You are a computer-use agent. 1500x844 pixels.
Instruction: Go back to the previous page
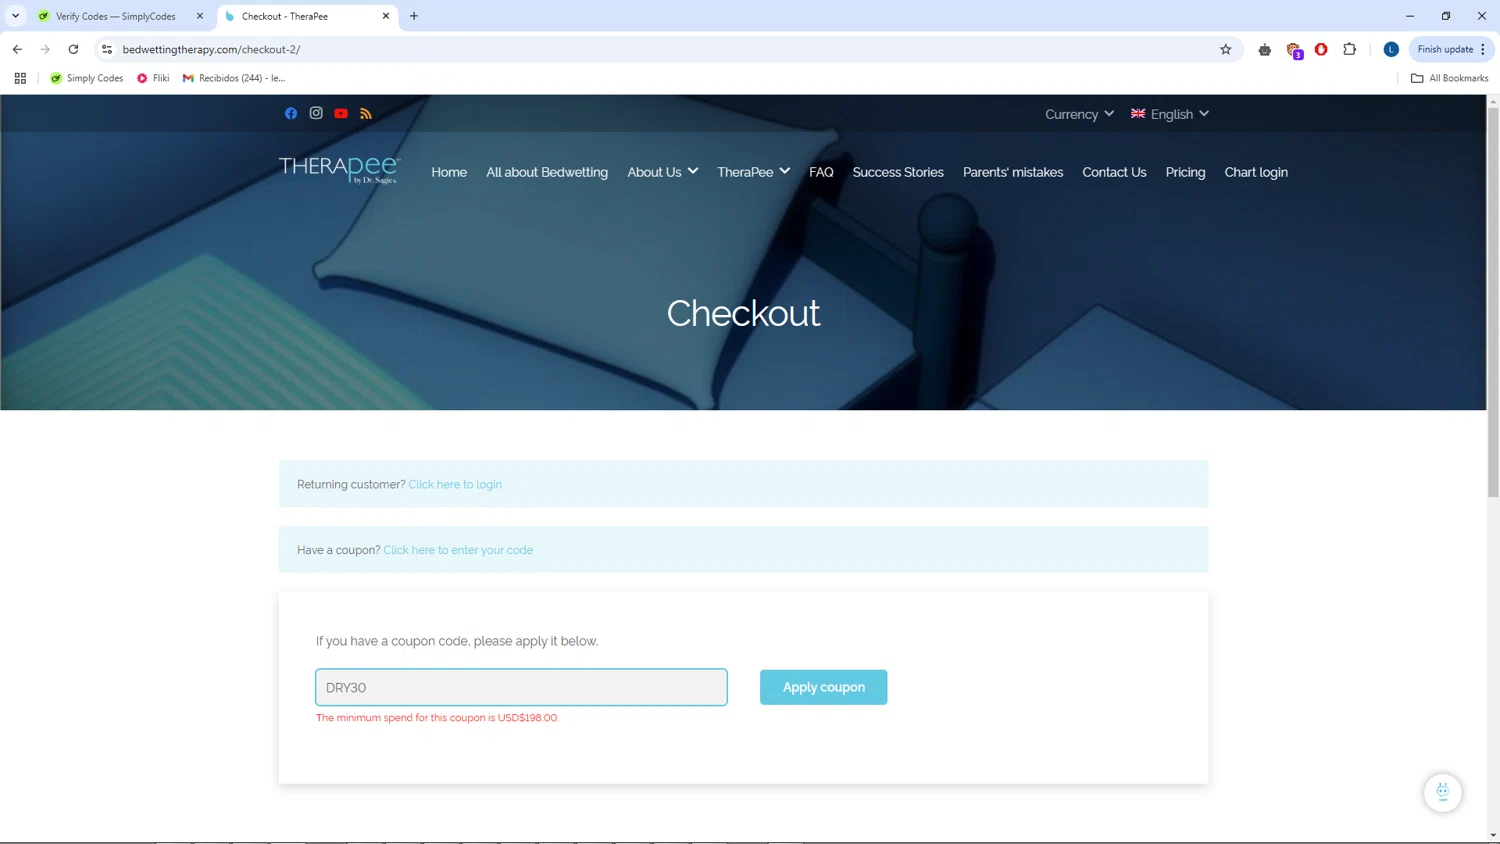[x=17, y=49]
